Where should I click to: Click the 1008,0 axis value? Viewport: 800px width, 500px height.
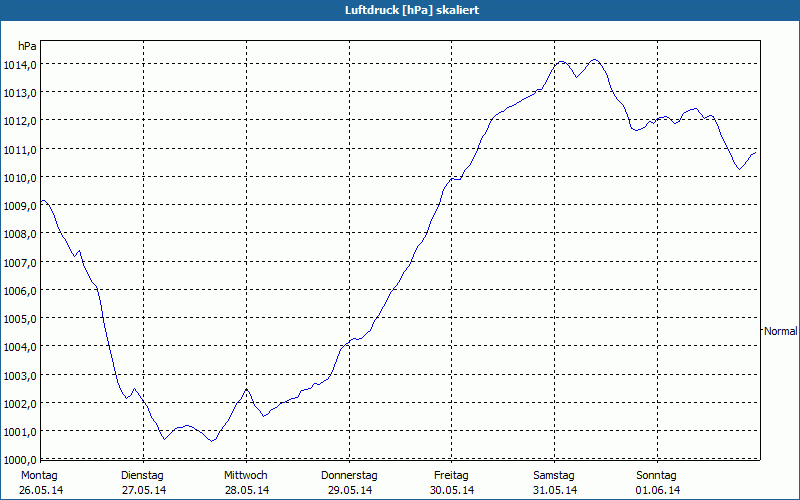pos(20,234)
